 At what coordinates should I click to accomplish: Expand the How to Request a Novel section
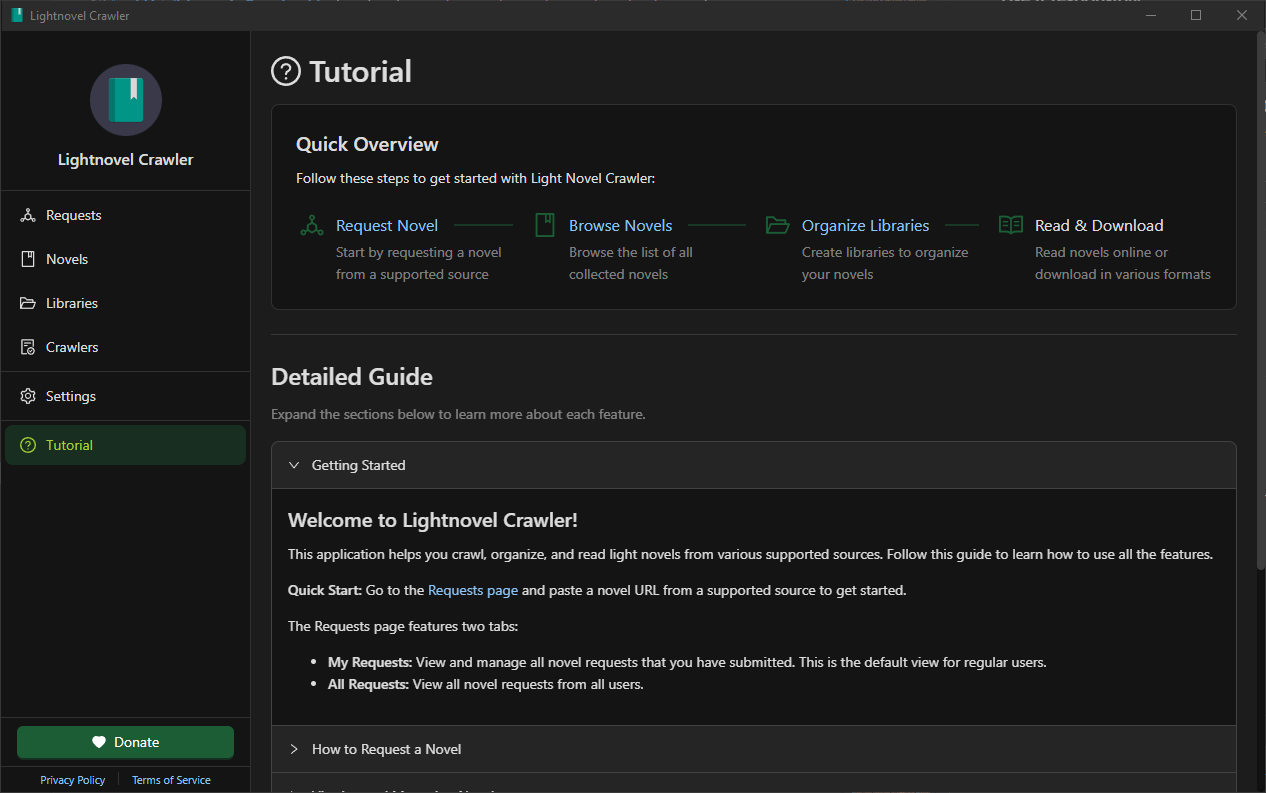pyautogui.click(x=754, y=749)
